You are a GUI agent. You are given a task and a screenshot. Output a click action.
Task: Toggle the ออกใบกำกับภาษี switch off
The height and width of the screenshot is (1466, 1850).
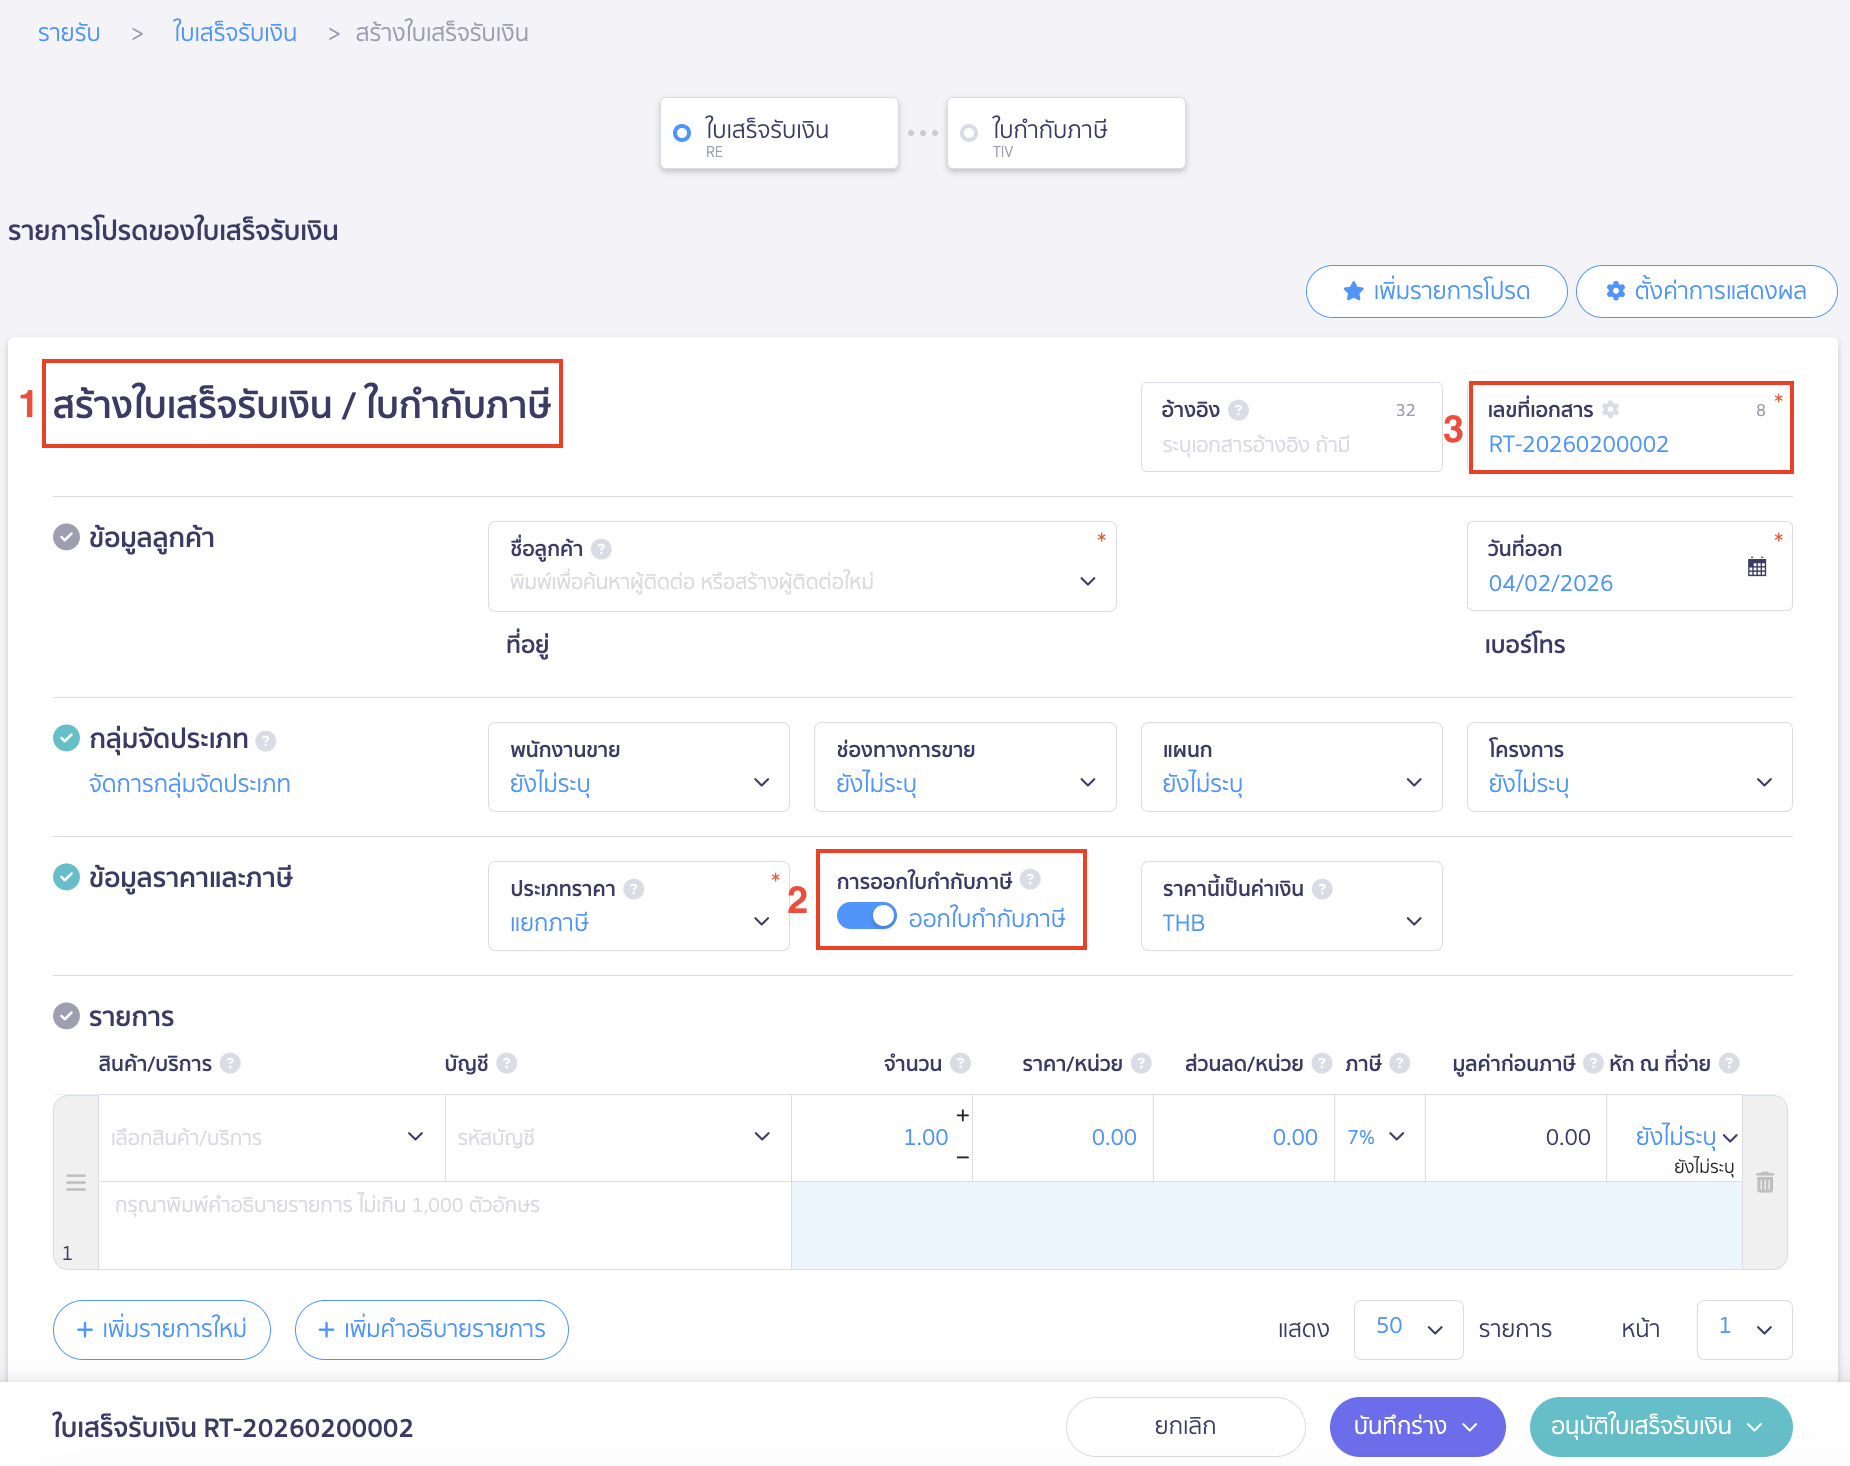866,917
